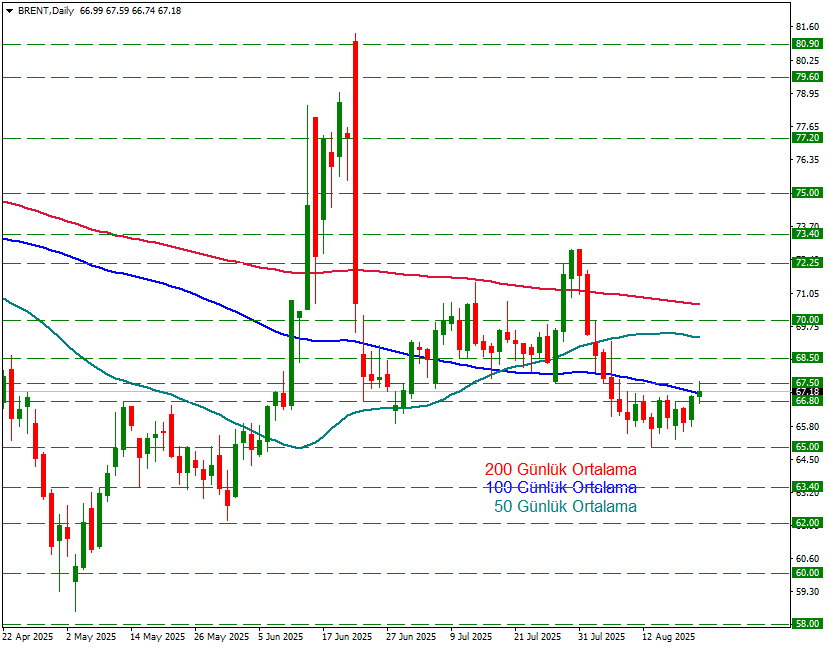830x648 pixels.
Task: Click the 67.50 green price level label
Action: tap(808, 383)
